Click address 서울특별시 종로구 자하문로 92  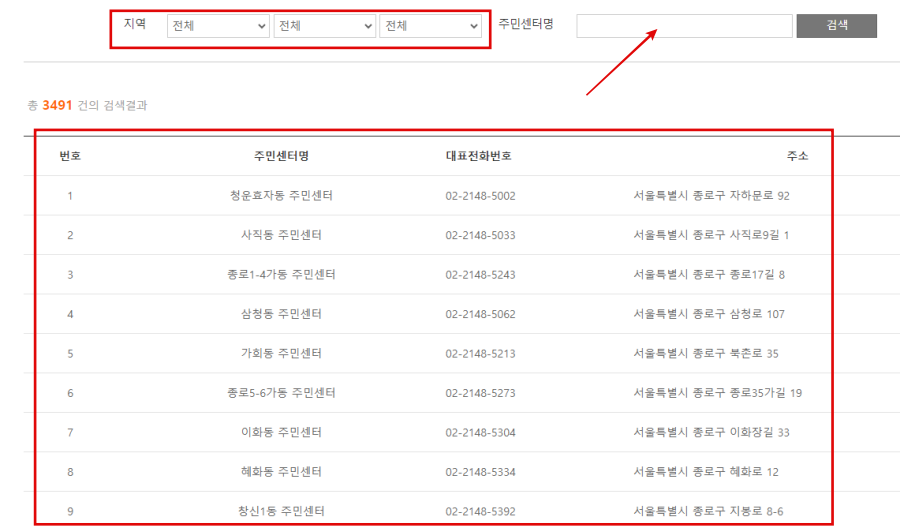[x=712, y=196]
